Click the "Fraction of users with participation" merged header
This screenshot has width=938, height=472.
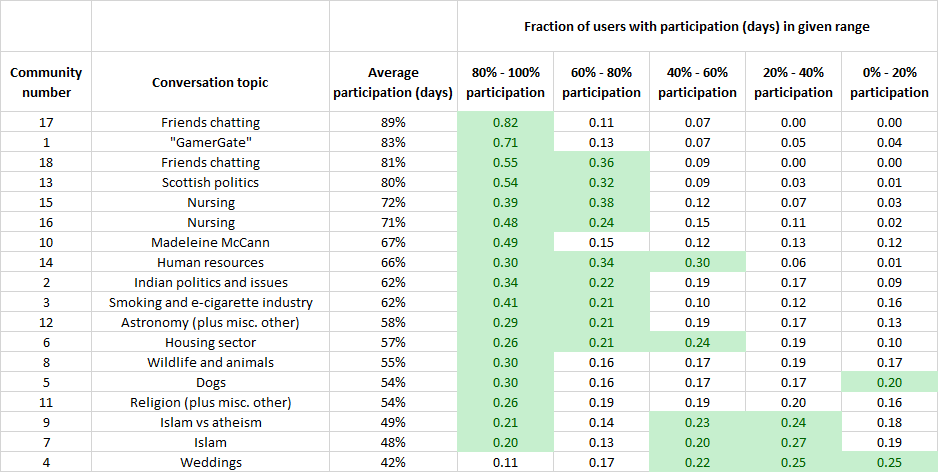(x=697, y=27)
